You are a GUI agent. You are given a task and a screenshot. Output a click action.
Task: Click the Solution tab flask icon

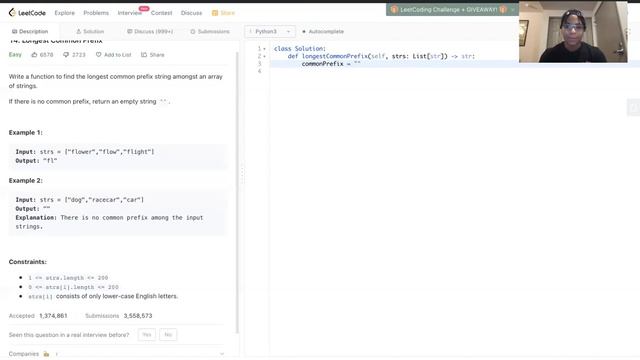coord(79,31)
